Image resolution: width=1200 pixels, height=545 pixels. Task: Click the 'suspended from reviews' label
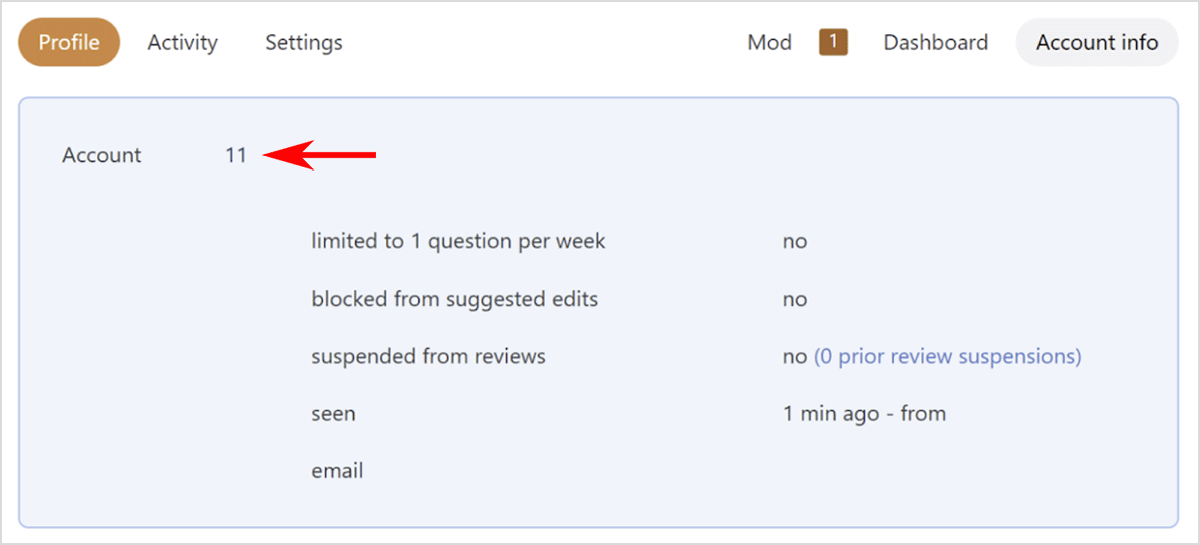pos(428,356)
